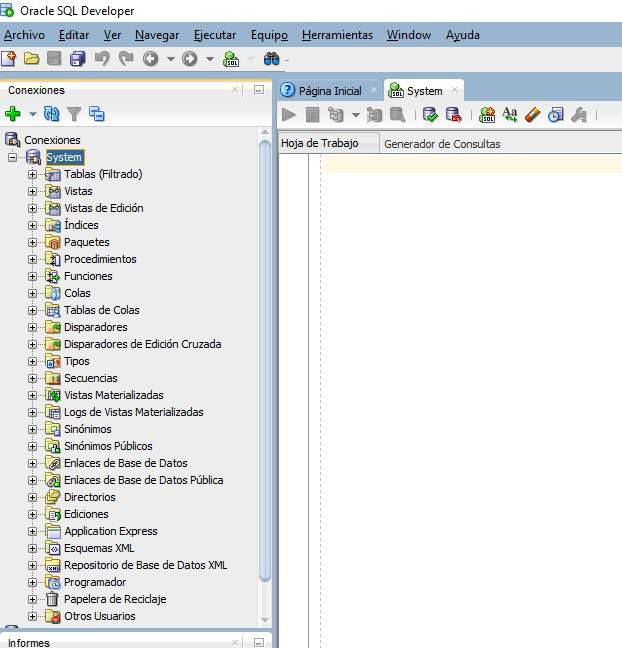Select Papelera de Reciclaje in the tree
Image resolution: width=622 pixels, height=648 pixels.
[115, 599]
